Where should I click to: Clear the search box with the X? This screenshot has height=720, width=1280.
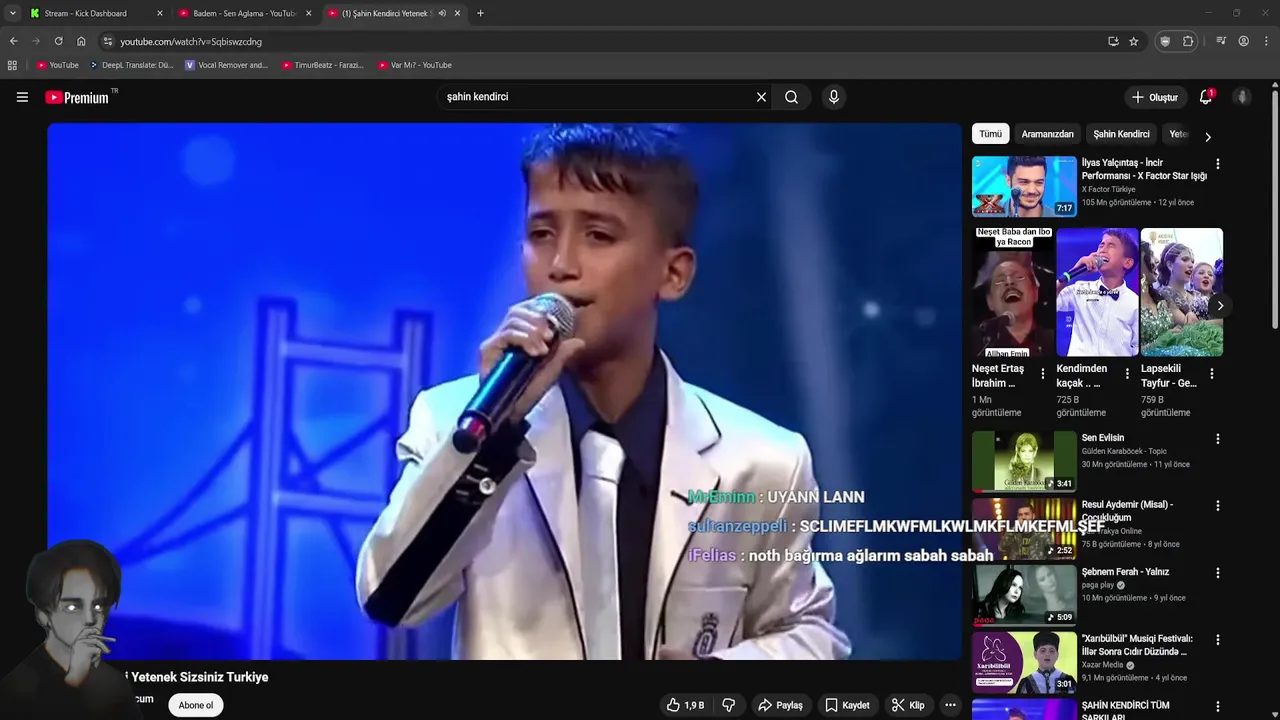pos(761,97)
